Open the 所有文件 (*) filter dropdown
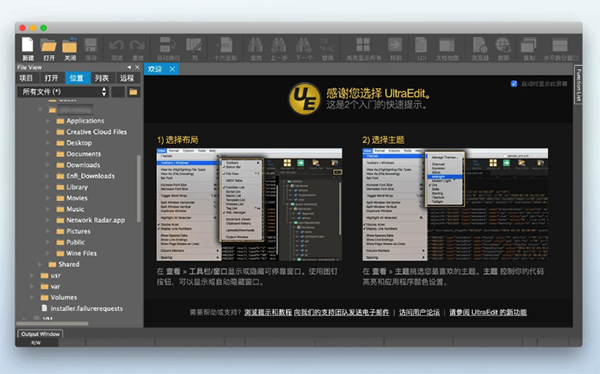The height and width of the screenshot is (374, 600). (63, 91)
